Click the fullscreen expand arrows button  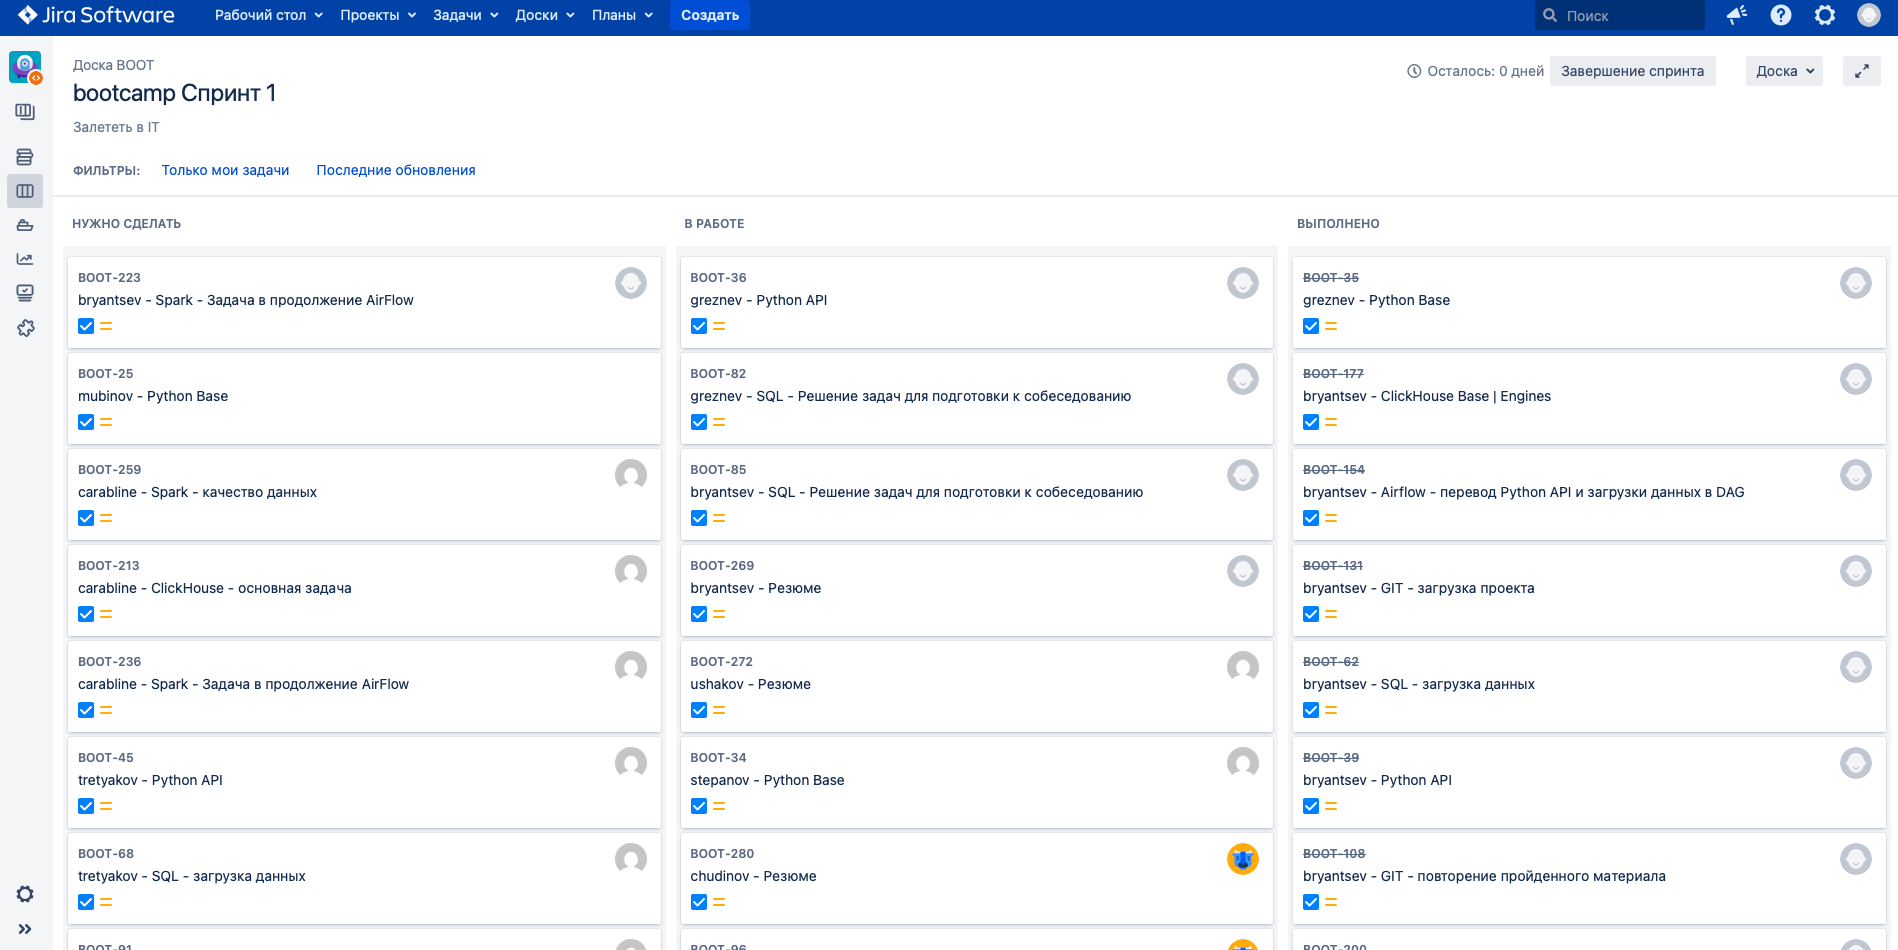(1862, 71)
